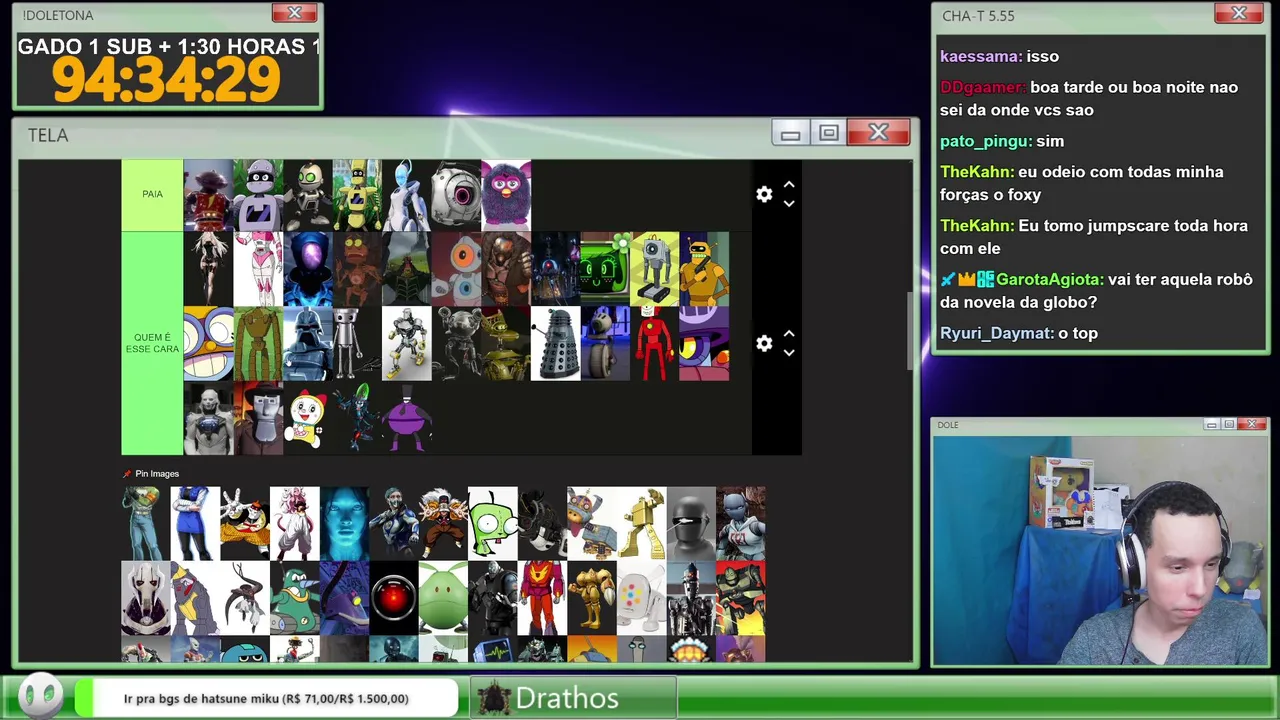Image resolution: width=1280 pixels, height=720 pixels.
Task: Select the white robot with the orange eye
Action: click(x=456, y=269)
